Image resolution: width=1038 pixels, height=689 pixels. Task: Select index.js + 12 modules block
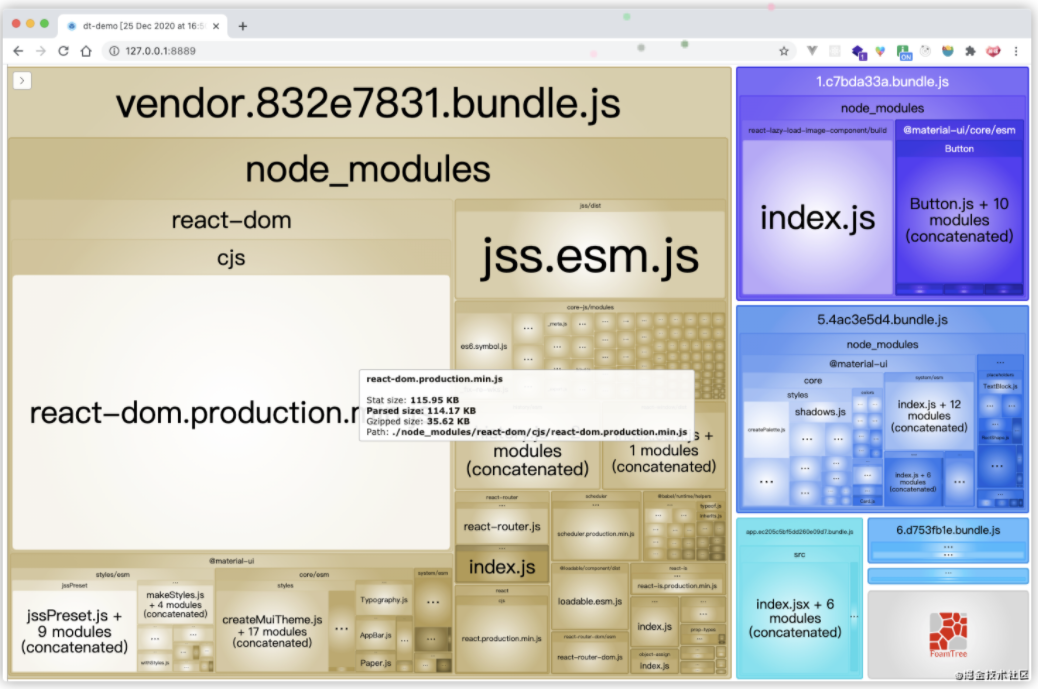(x=929, y=416)
